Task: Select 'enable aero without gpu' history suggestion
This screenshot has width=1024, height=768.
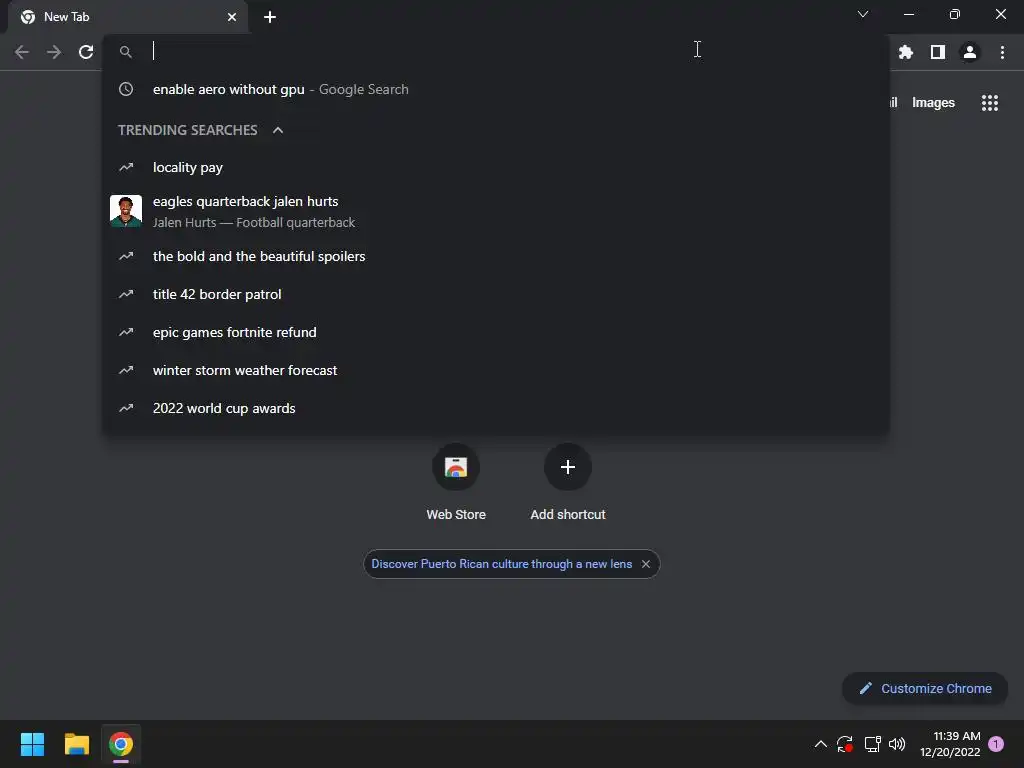Action: tap(496, 89)
